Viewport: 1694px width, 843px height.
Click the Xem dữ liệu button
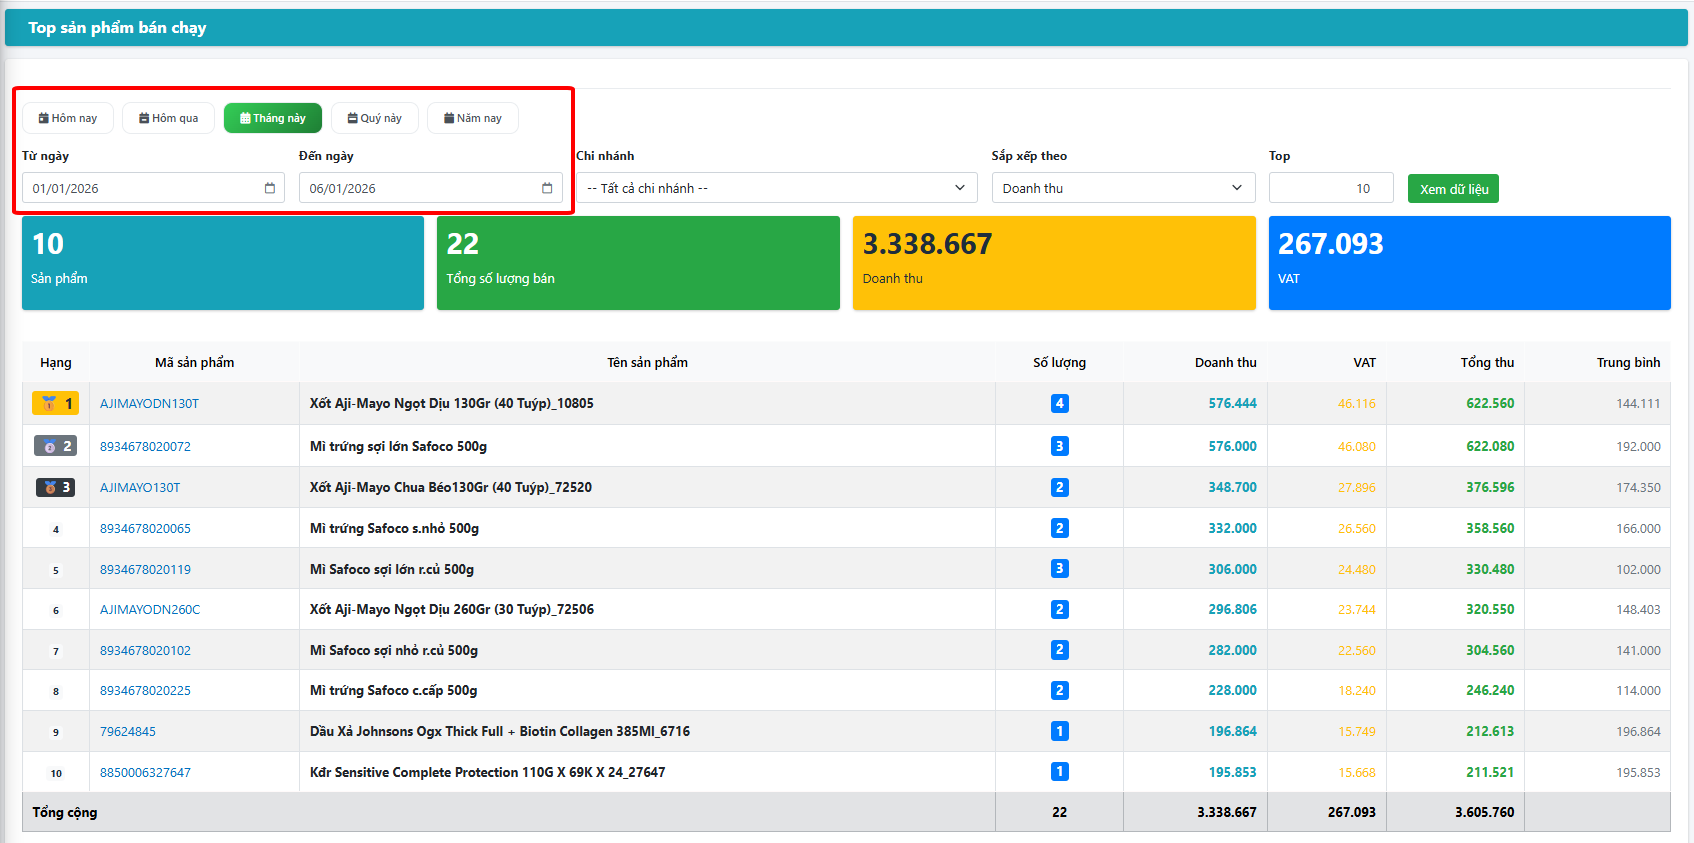point(1452,189)
